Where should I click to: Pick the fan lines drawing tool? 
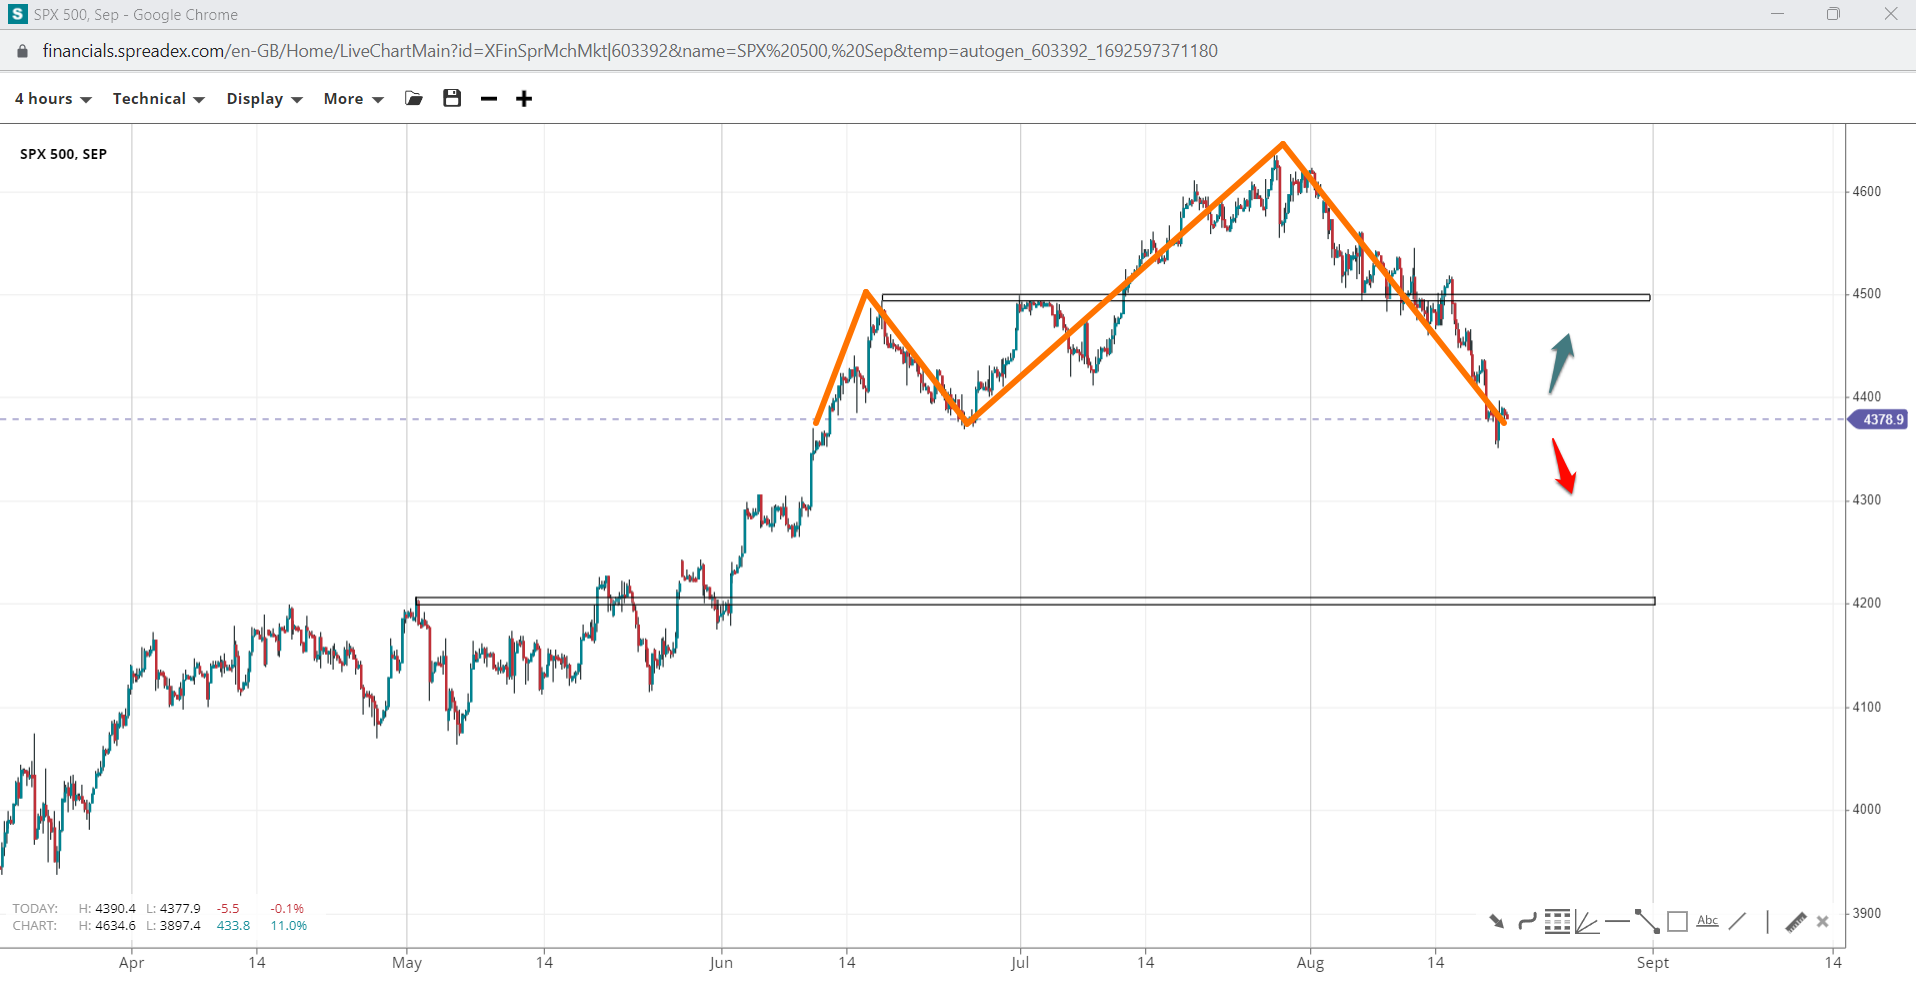pyautogui.click(x=1587, y=921)
